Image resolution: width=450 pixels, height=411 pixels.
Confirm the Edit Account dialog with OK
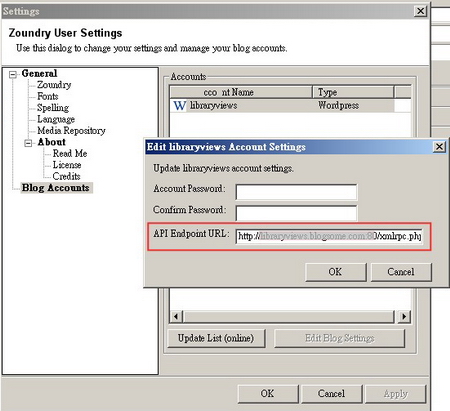[336, 272]
